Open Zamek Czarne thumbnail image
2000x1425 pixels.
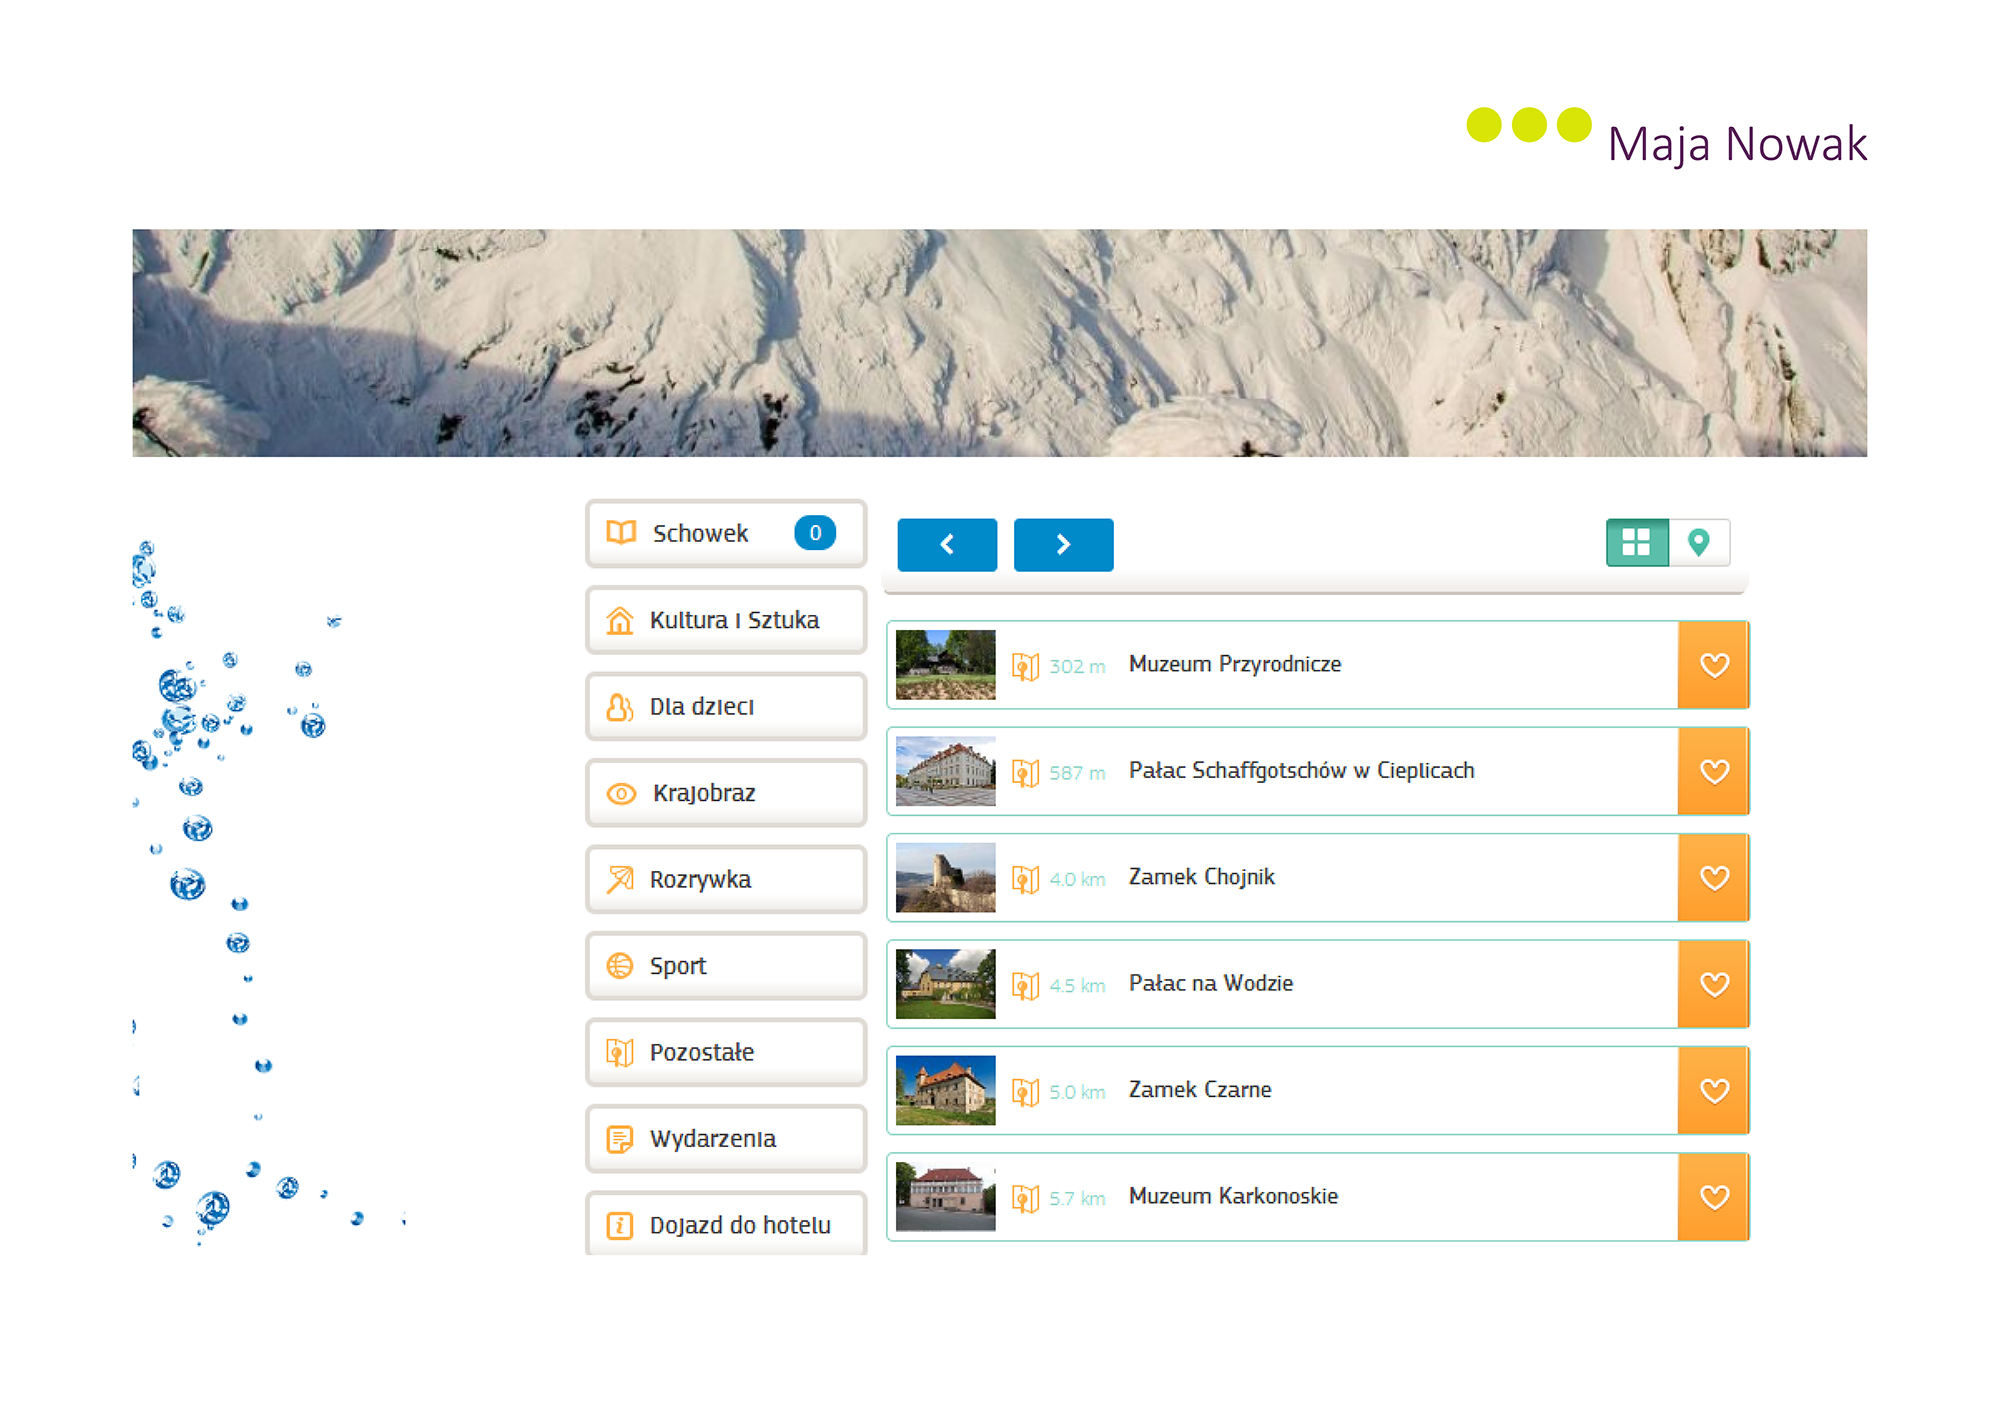[x=946, y=1090]
